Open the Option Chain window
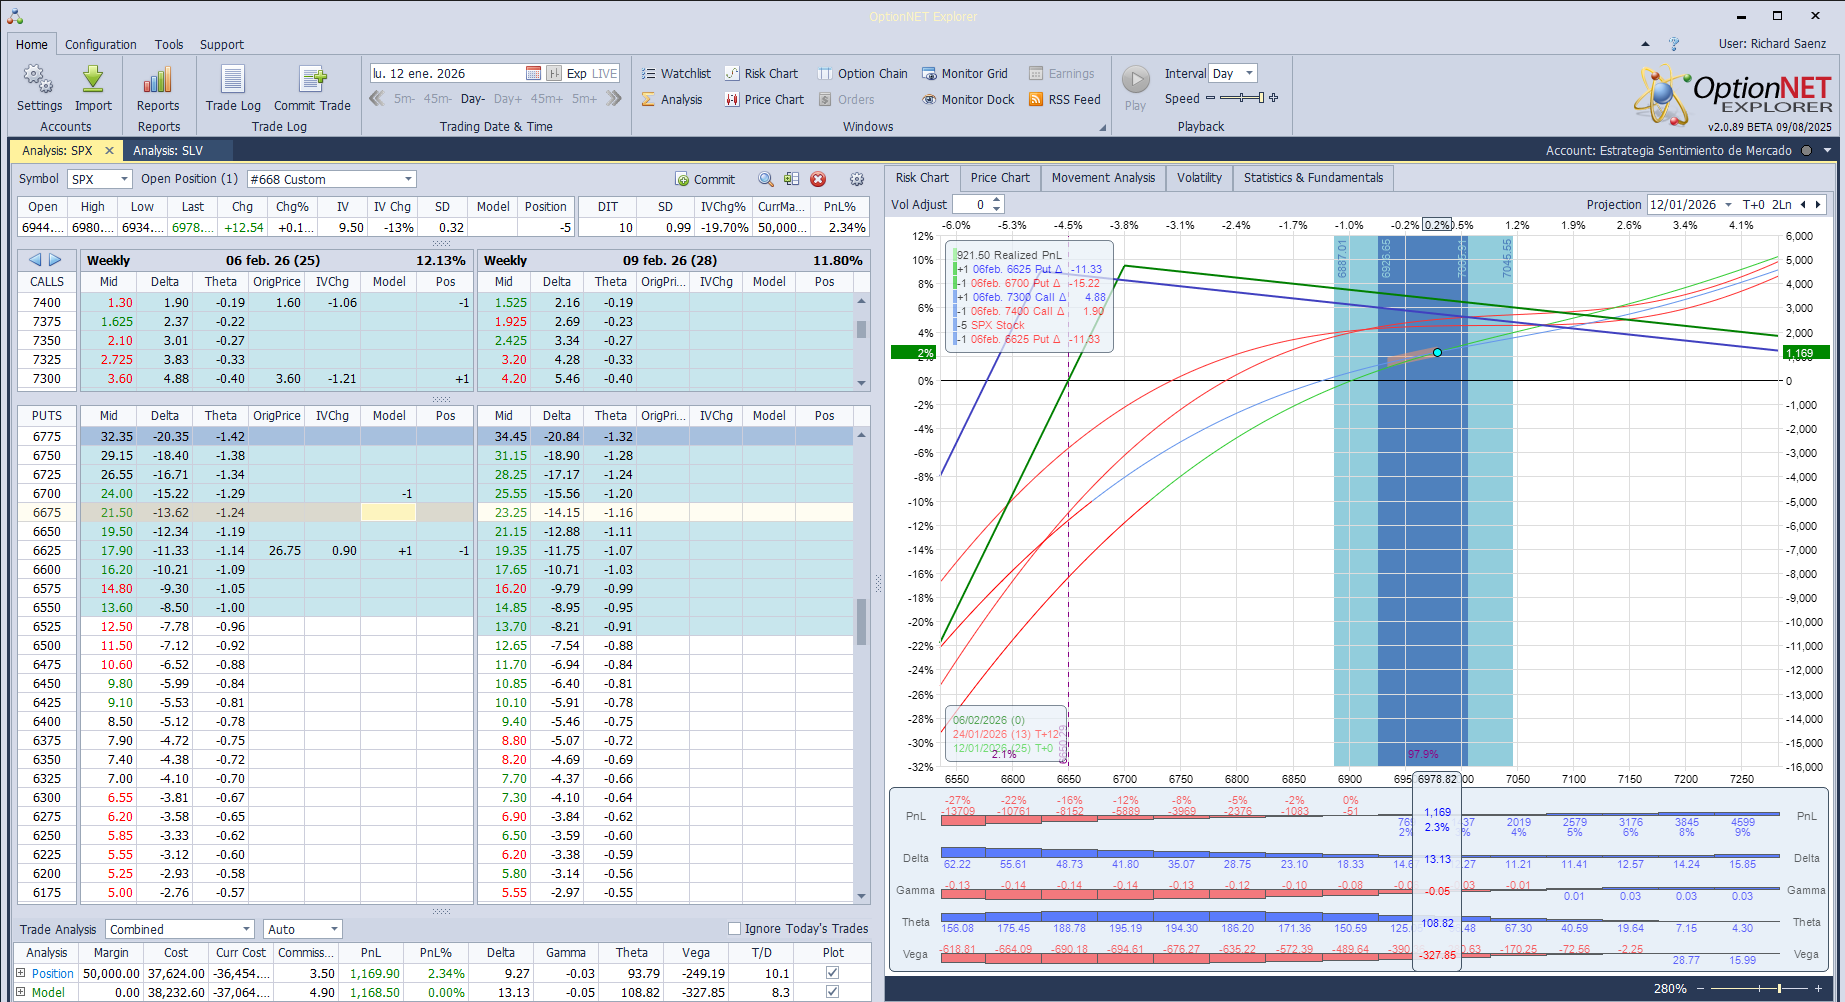Screen dimensions: 1845x1002 coord(862,74)
